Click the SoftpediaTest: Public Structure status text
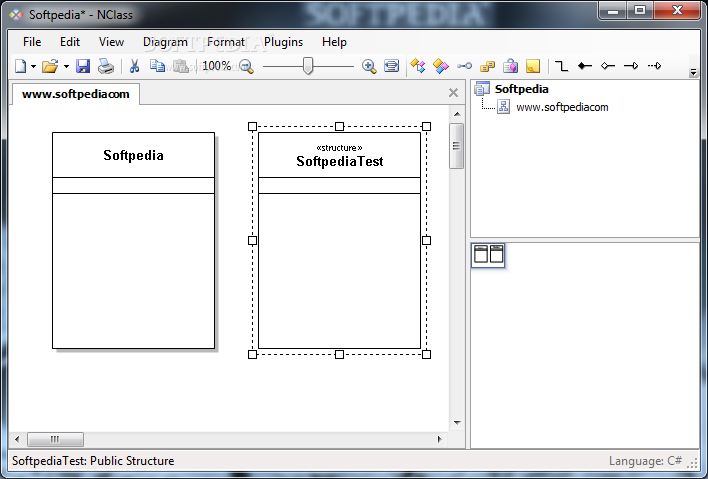The image size is (708, 479). [x=93, y=461]
